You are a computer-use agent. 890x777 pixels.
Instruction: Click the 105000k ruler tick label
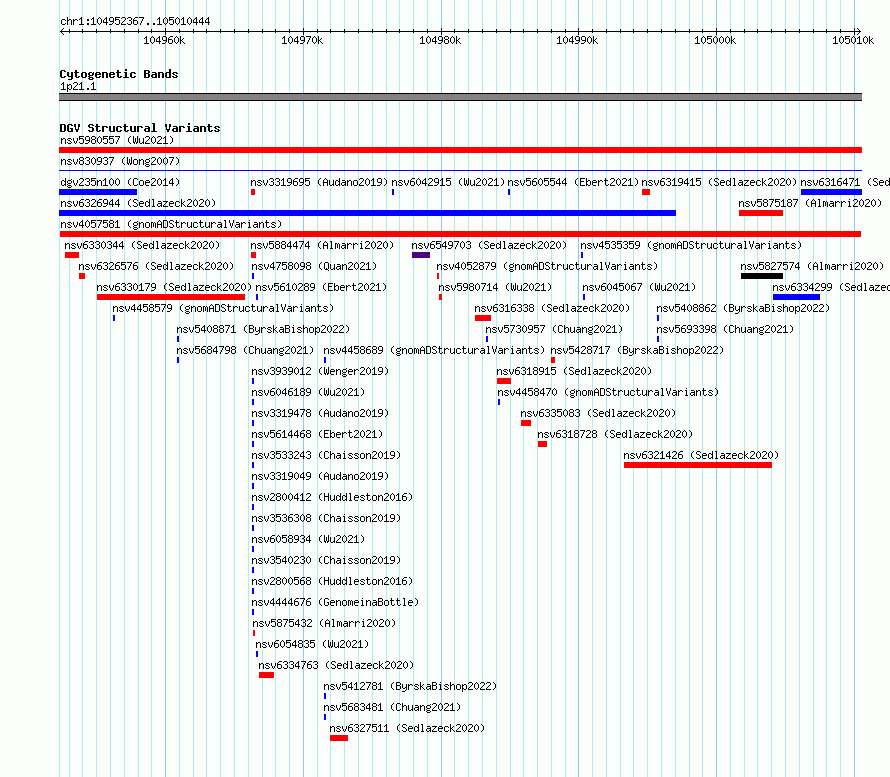pos(715,40)
